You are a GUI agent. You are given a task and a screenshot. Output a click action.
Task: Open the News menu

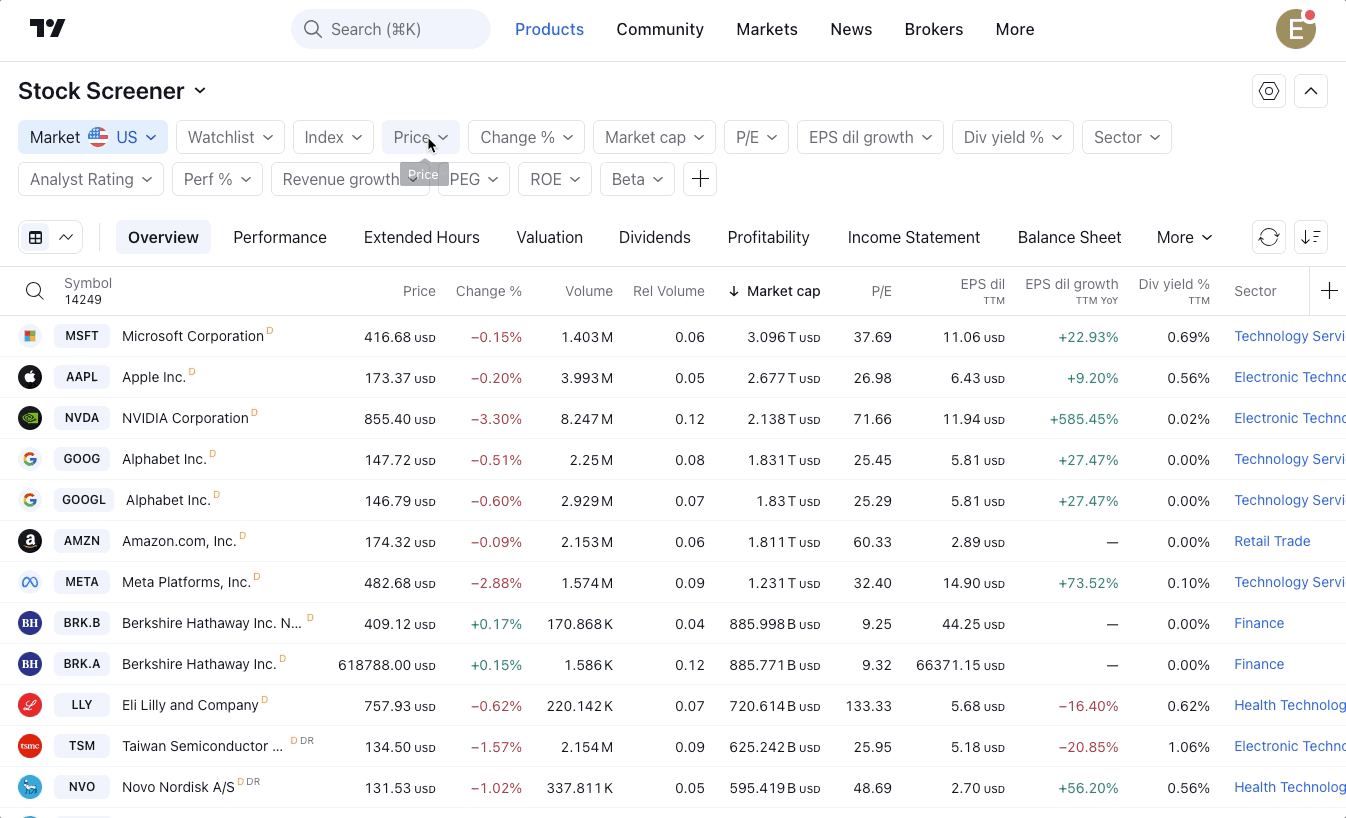point(851,29)
